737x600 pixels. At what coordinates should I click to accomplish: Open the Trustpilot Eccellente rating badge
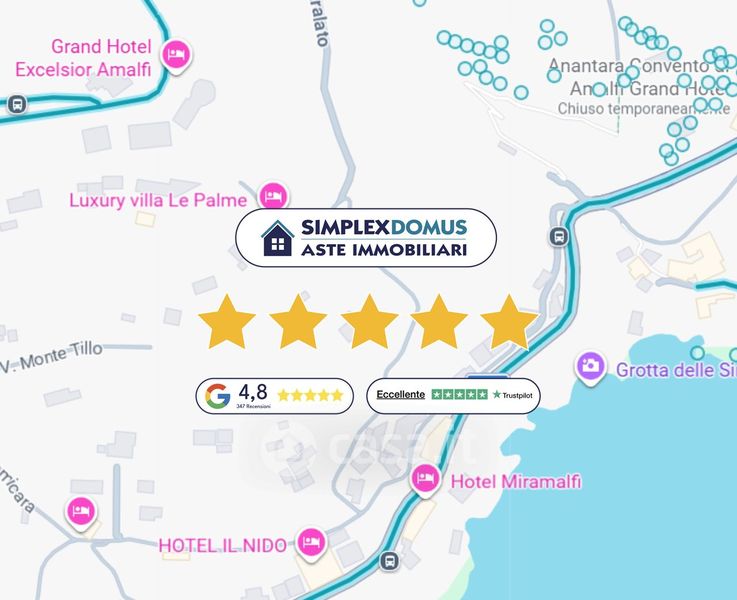(x=453, y=396)
